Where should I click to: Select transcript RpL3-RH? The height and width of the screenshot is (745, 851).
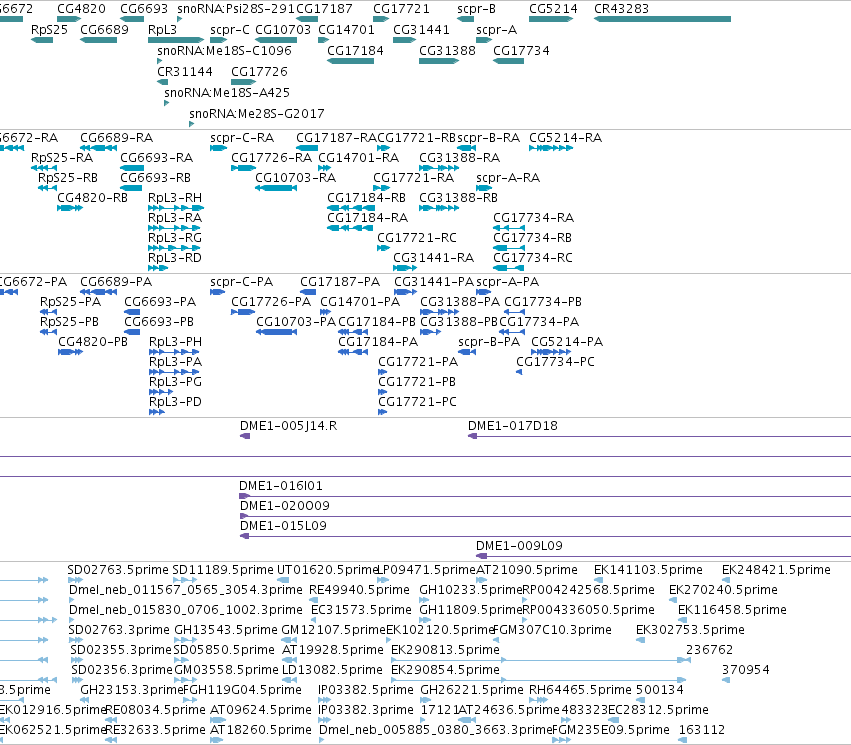pos(176,208)
